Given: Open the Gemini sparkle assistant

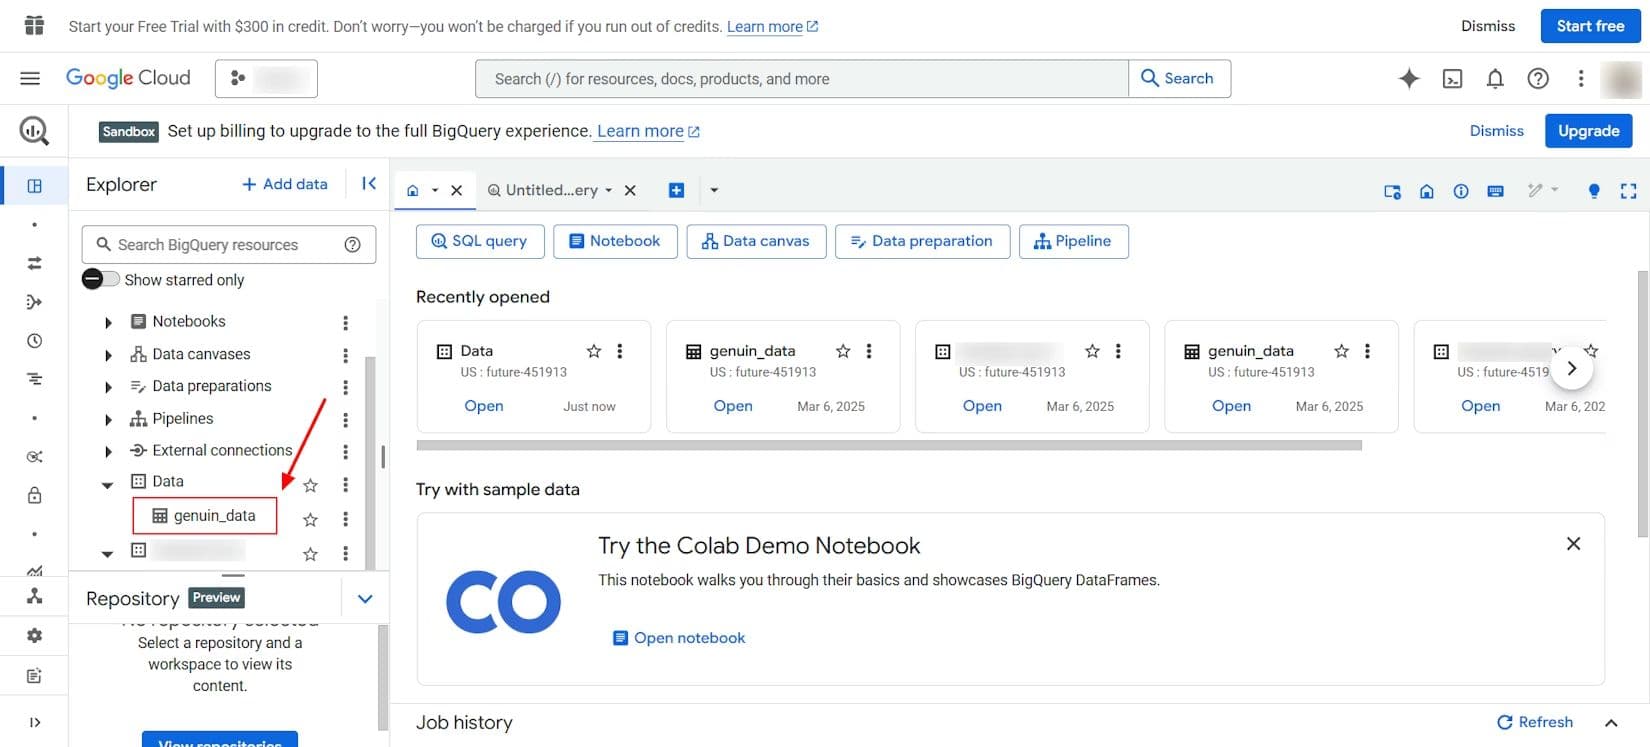Looking at the screenshot, I should pyautogui.click(x=1409, y=78).
